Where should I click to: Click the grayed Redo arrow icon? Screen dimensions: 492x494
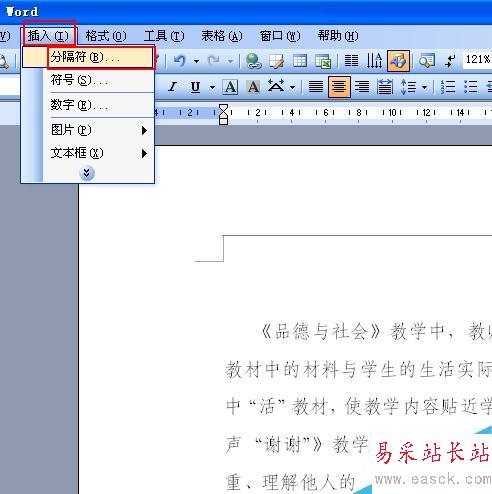214,61
